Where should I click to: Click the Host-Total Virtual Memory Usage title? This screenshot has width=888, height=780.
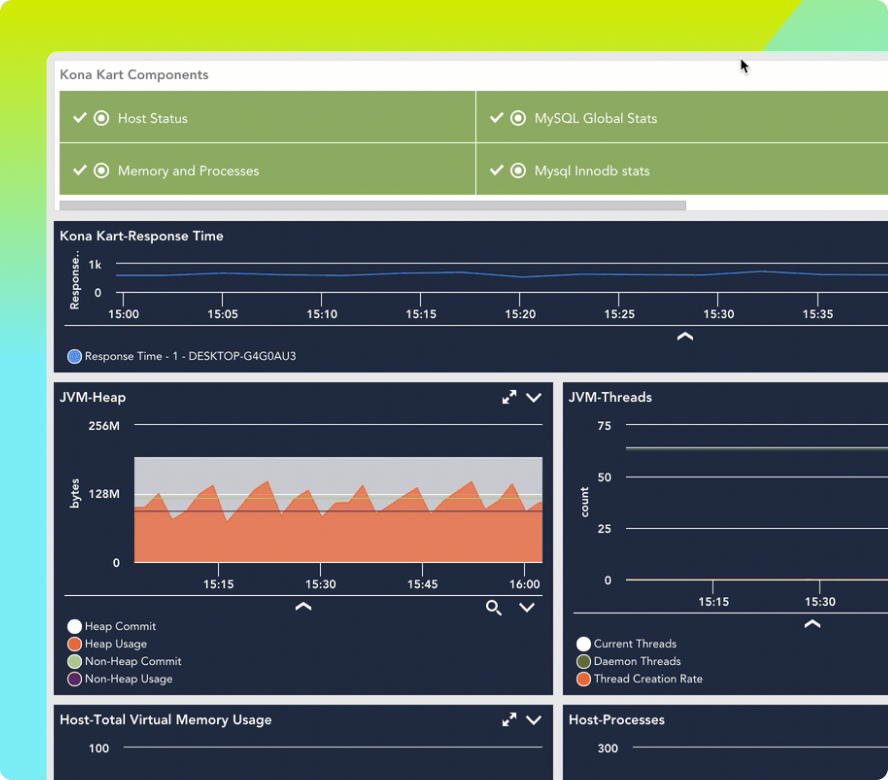point(165,720)
